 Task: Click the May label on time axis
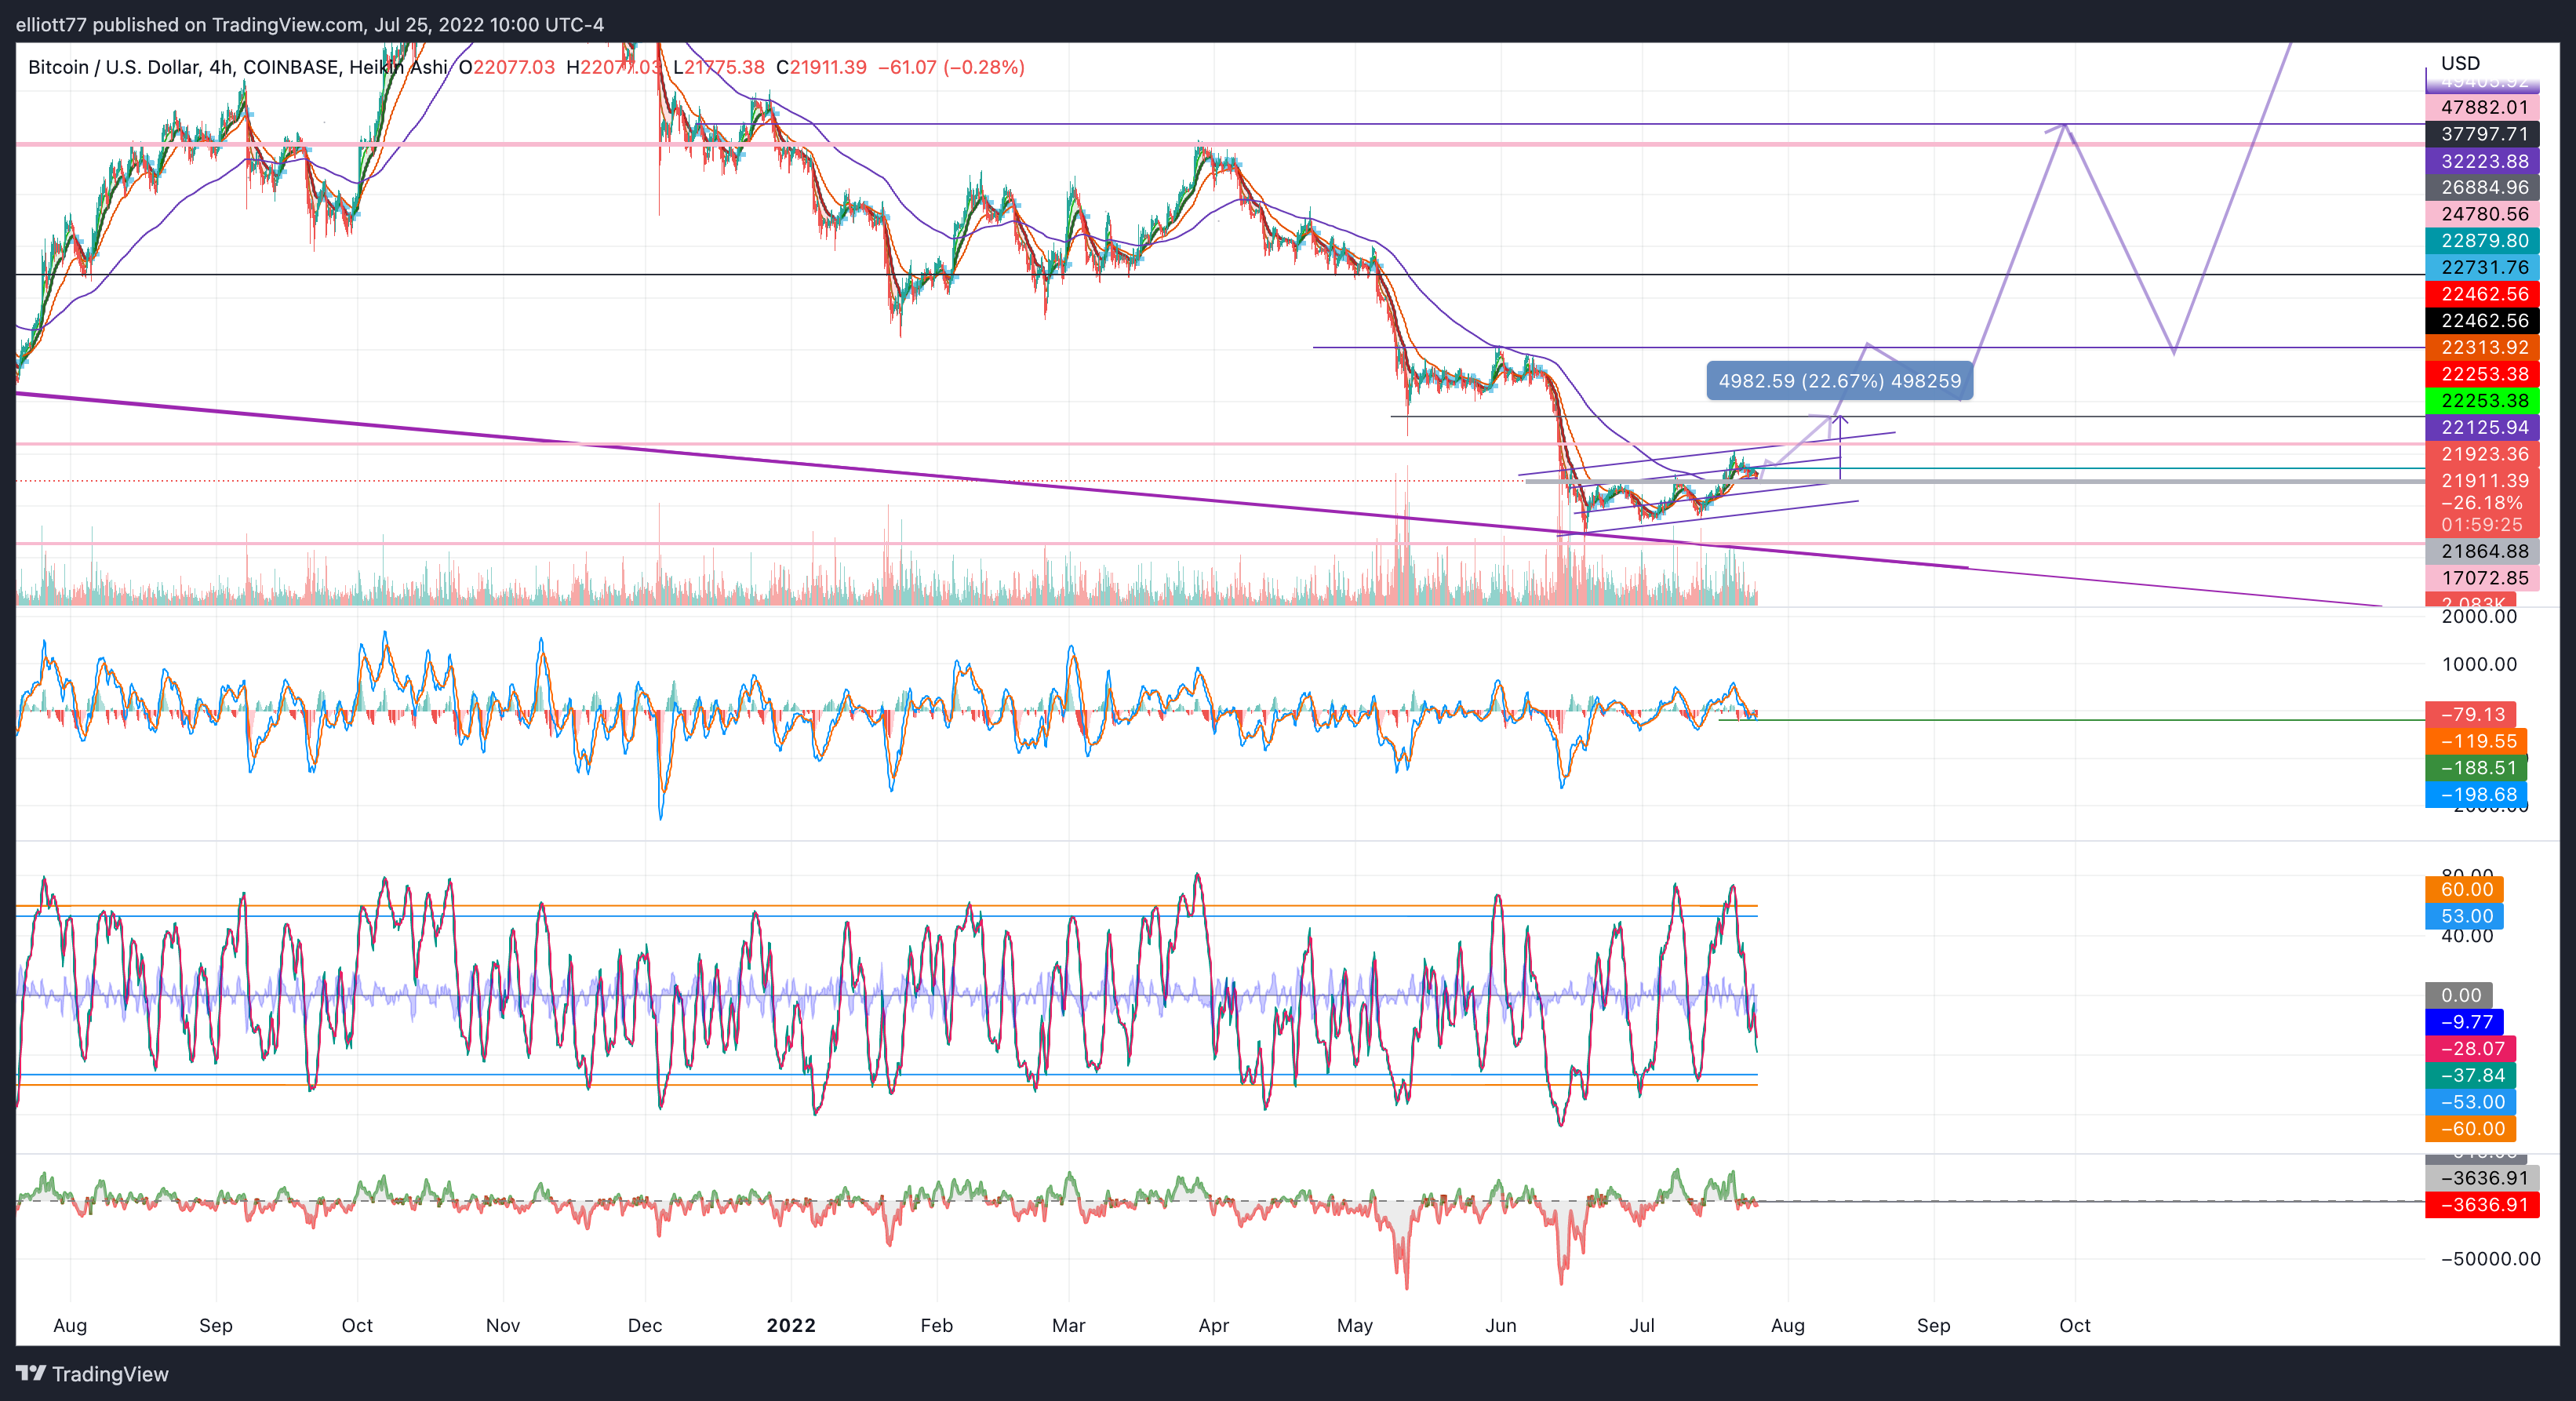[1355, 1326]
